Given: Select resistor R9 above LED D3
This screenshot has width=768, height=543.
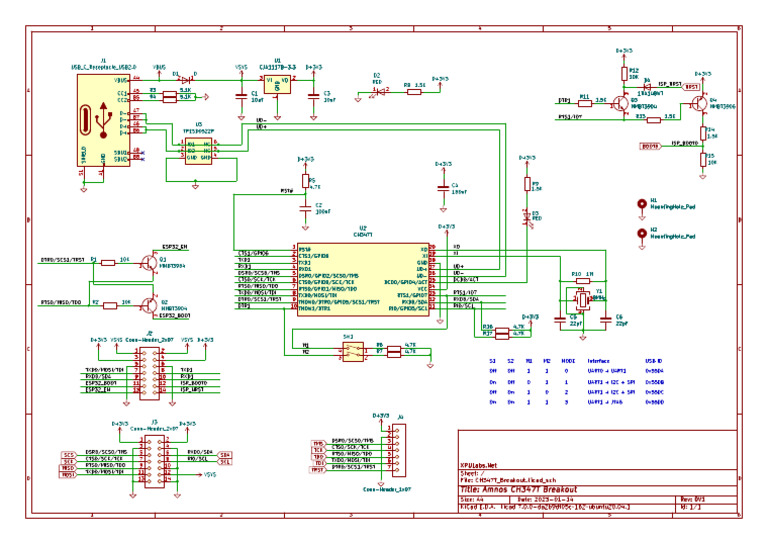Looking at the screenshot, I should point(528,184).
